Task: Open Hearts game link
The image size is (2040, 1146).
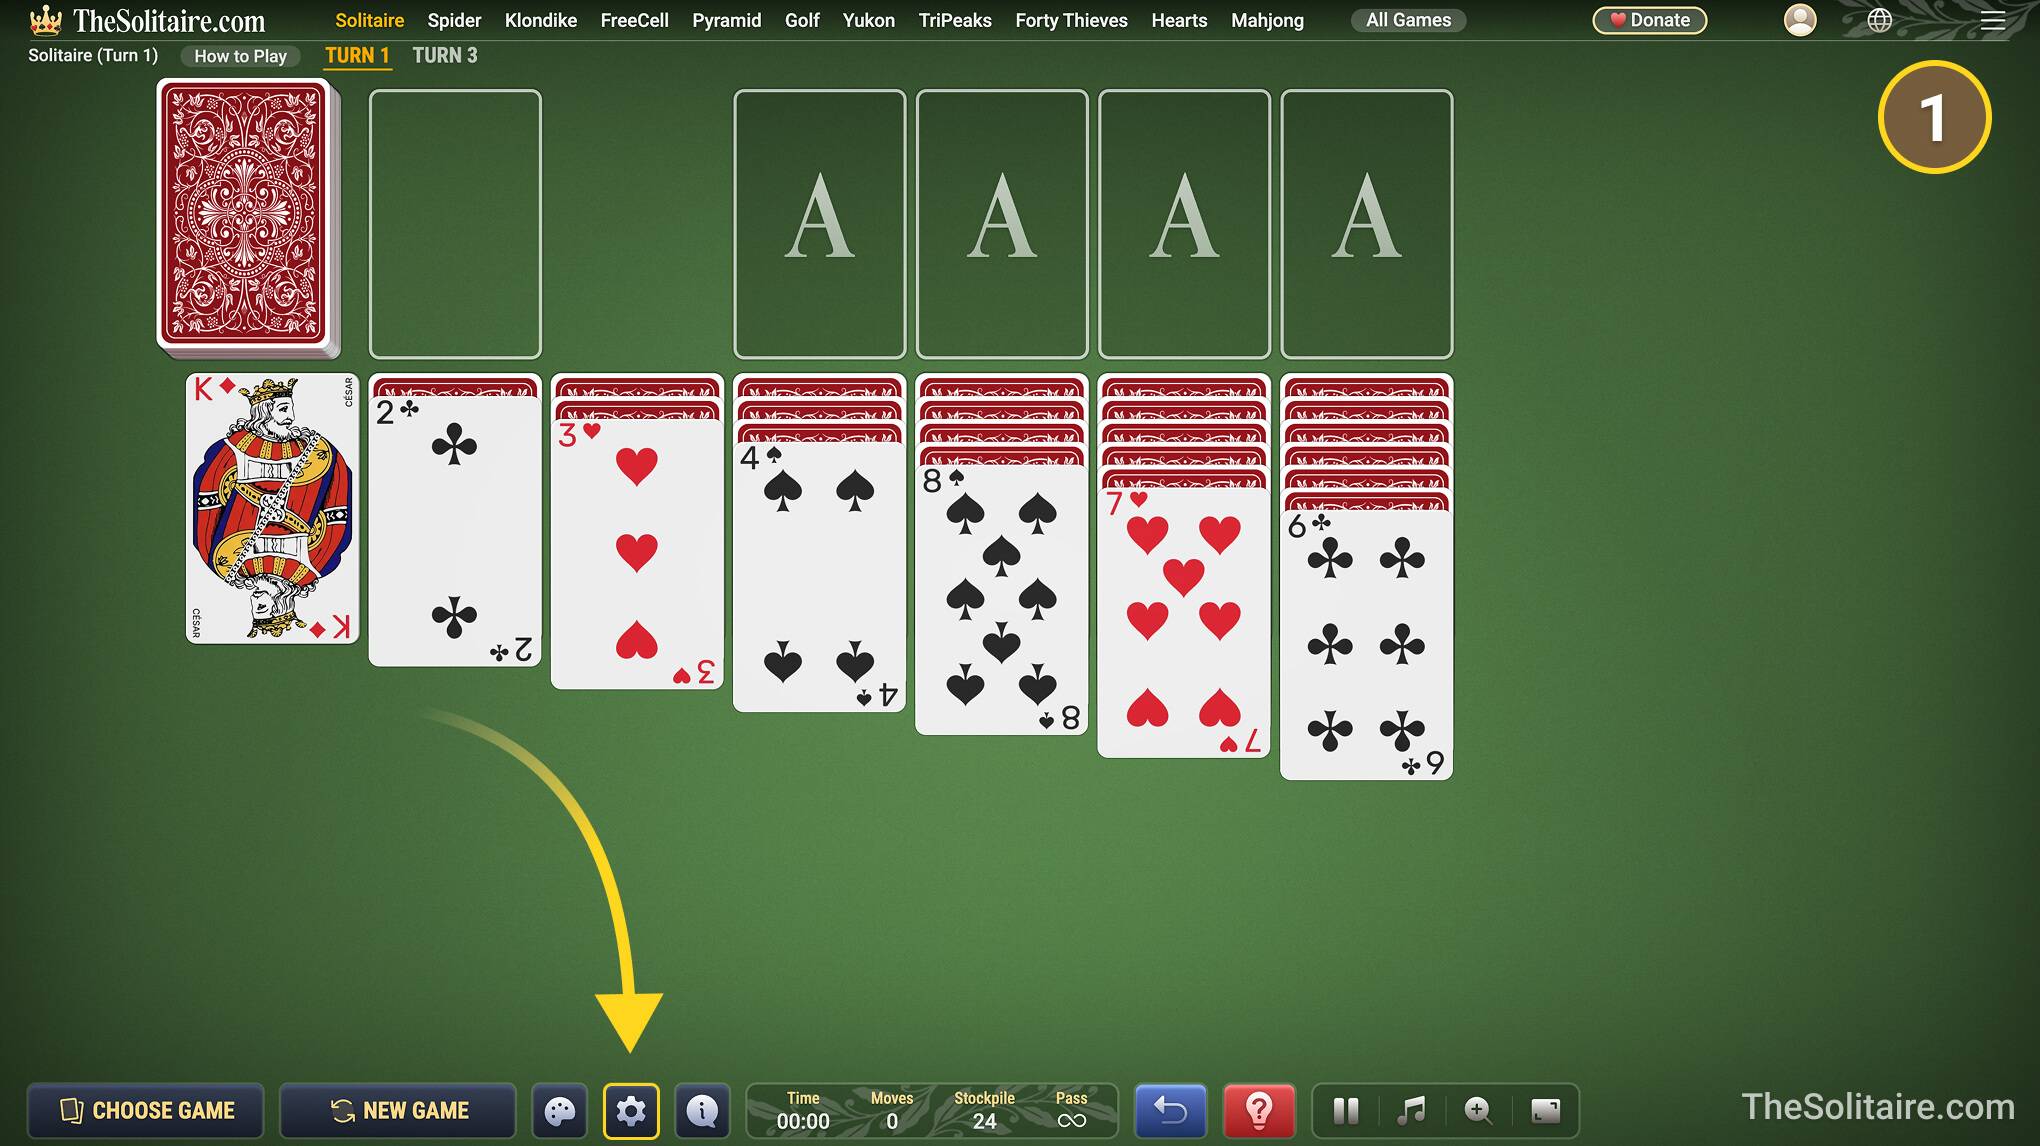Action: tap(1179, 20)
